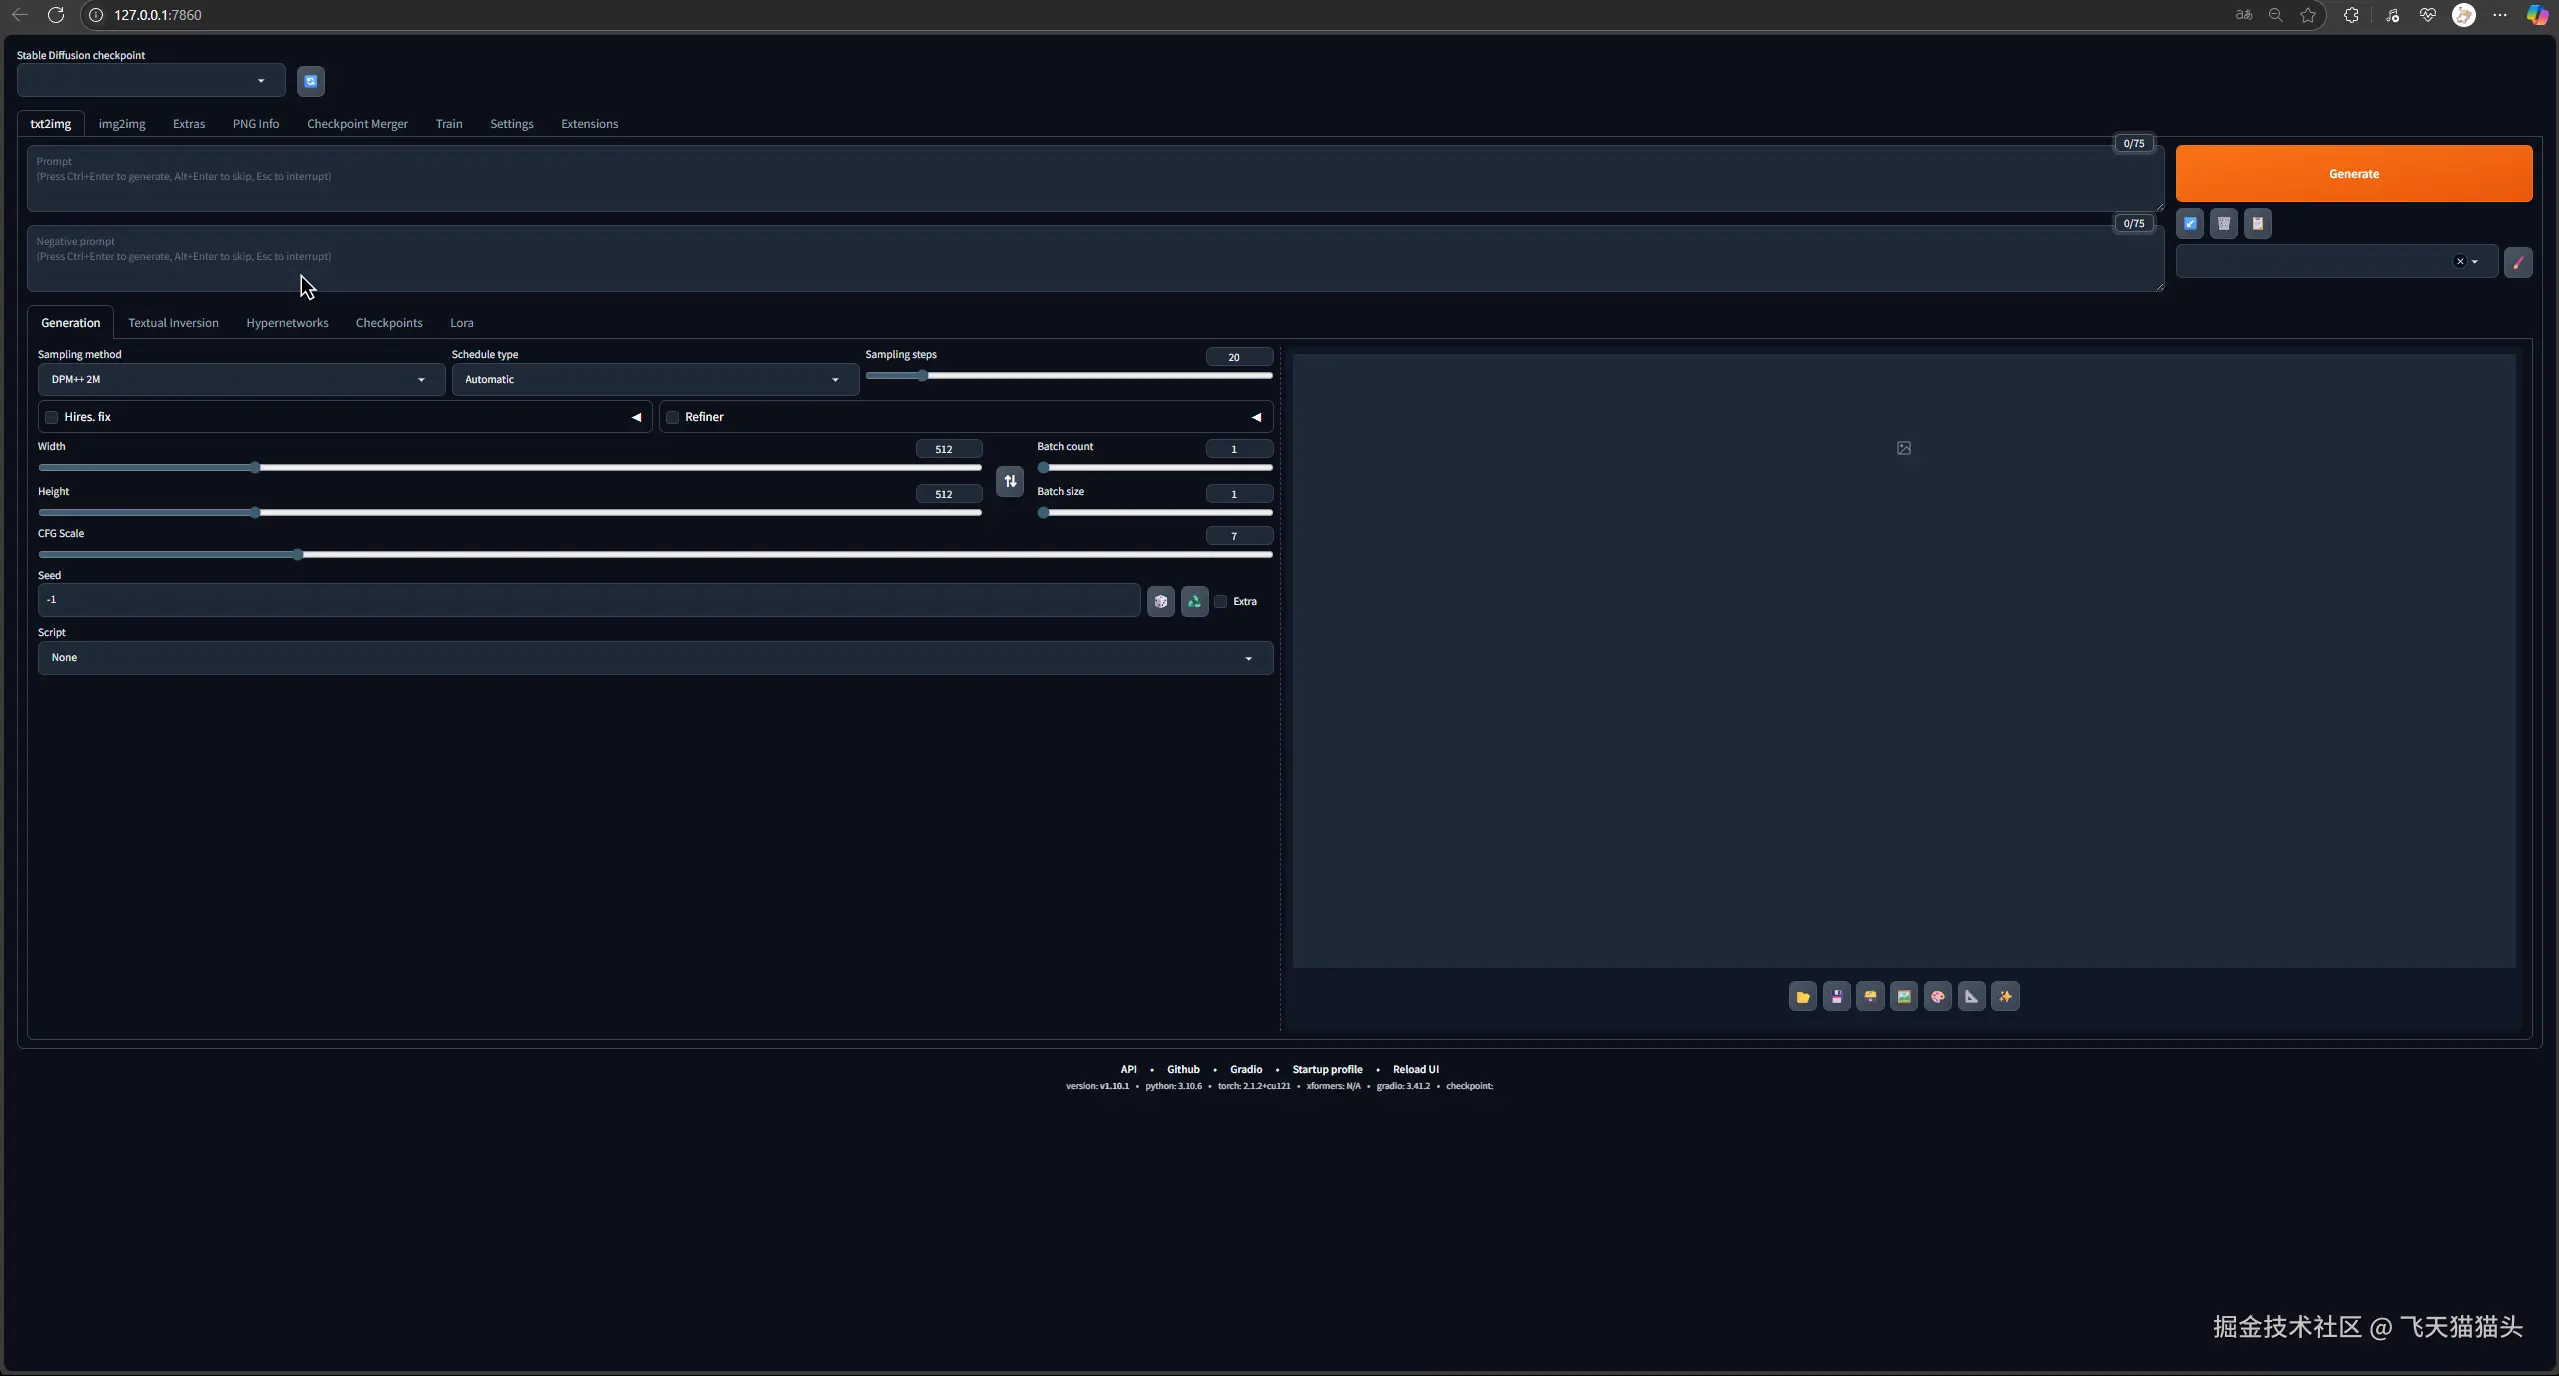Open the Schedule type dropdown showing Automatic

pyautogui.click(x=655, y=380)
